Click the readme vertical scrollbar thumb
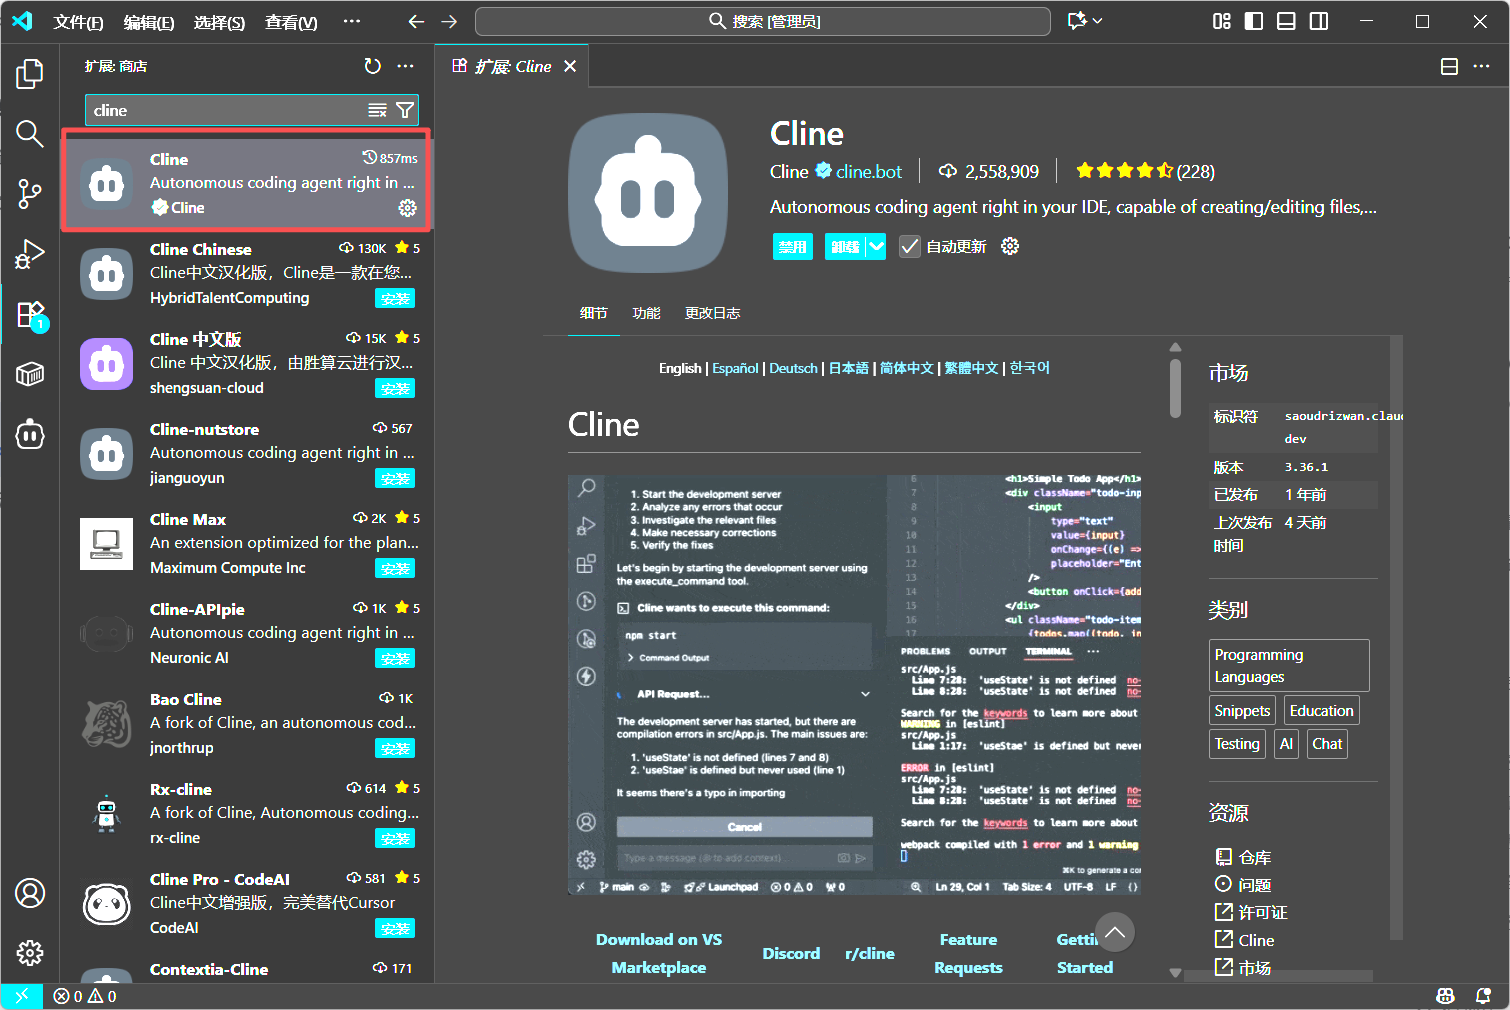The height and width of the screenshot is (1010, 1510). [x=1175, y=387]
